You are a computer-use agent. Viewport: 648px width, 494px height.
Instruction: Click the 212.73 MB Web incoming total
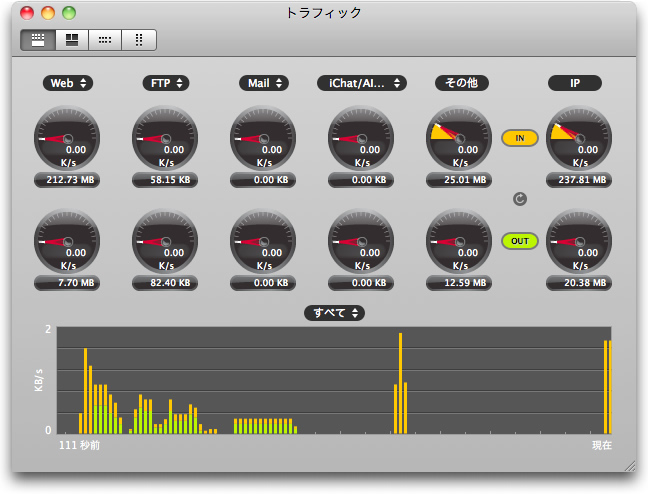click(x=67, y=180)
